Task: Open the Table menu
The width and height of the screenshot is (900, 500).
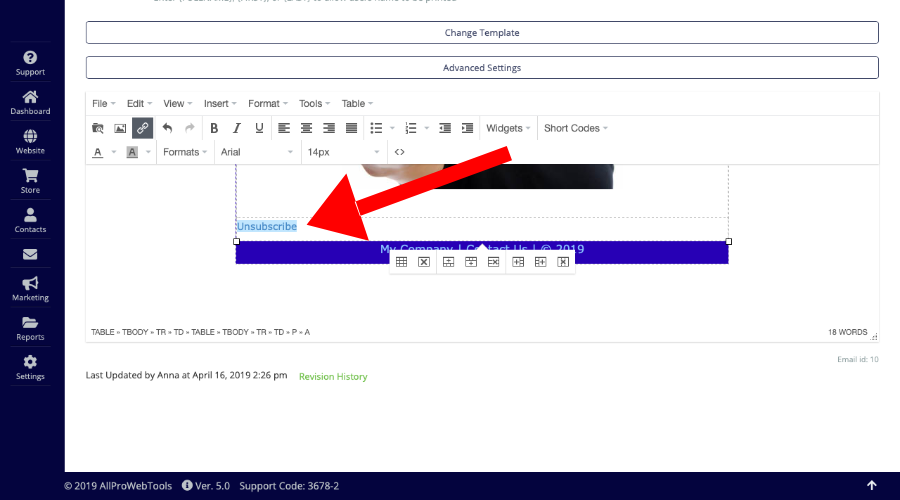Action: (357, 103)
